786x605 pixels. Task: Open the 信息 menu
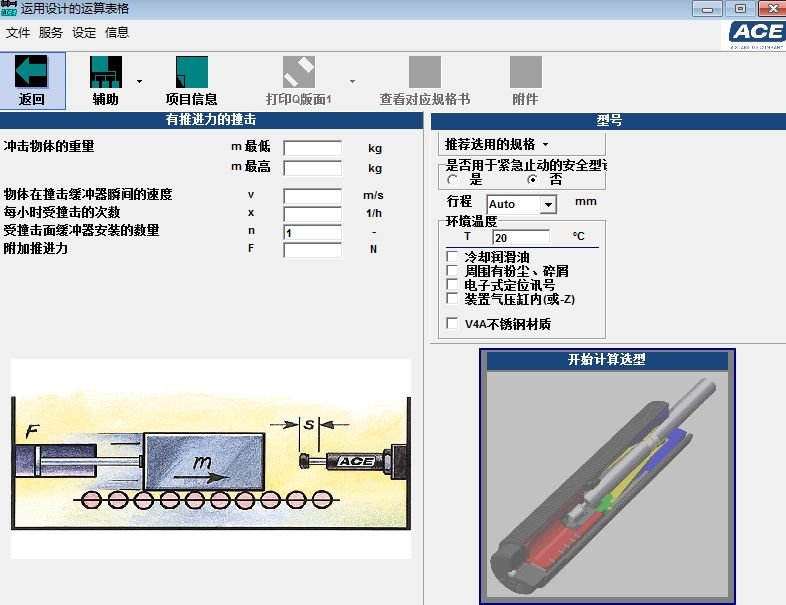click(x=117, y=33)
